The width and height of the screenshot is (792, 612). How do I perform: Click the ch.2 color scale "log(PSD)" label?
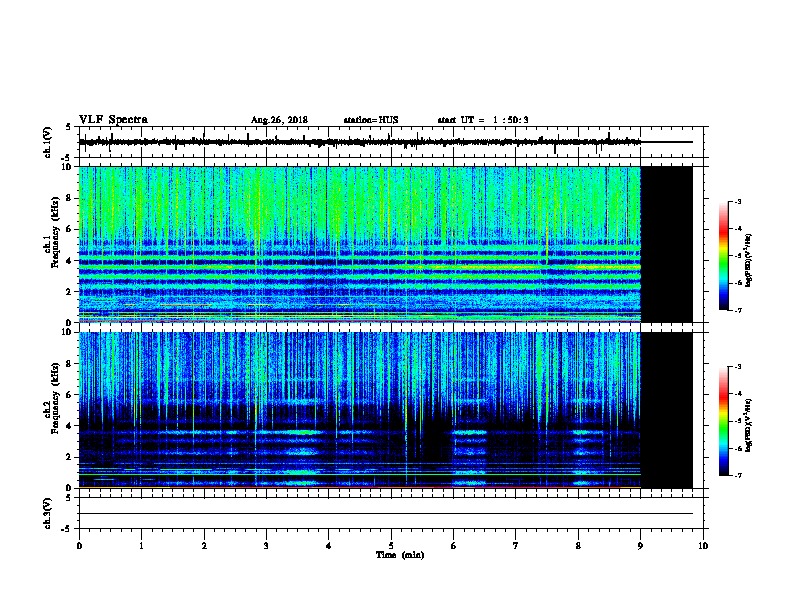(x=748, y=425)
